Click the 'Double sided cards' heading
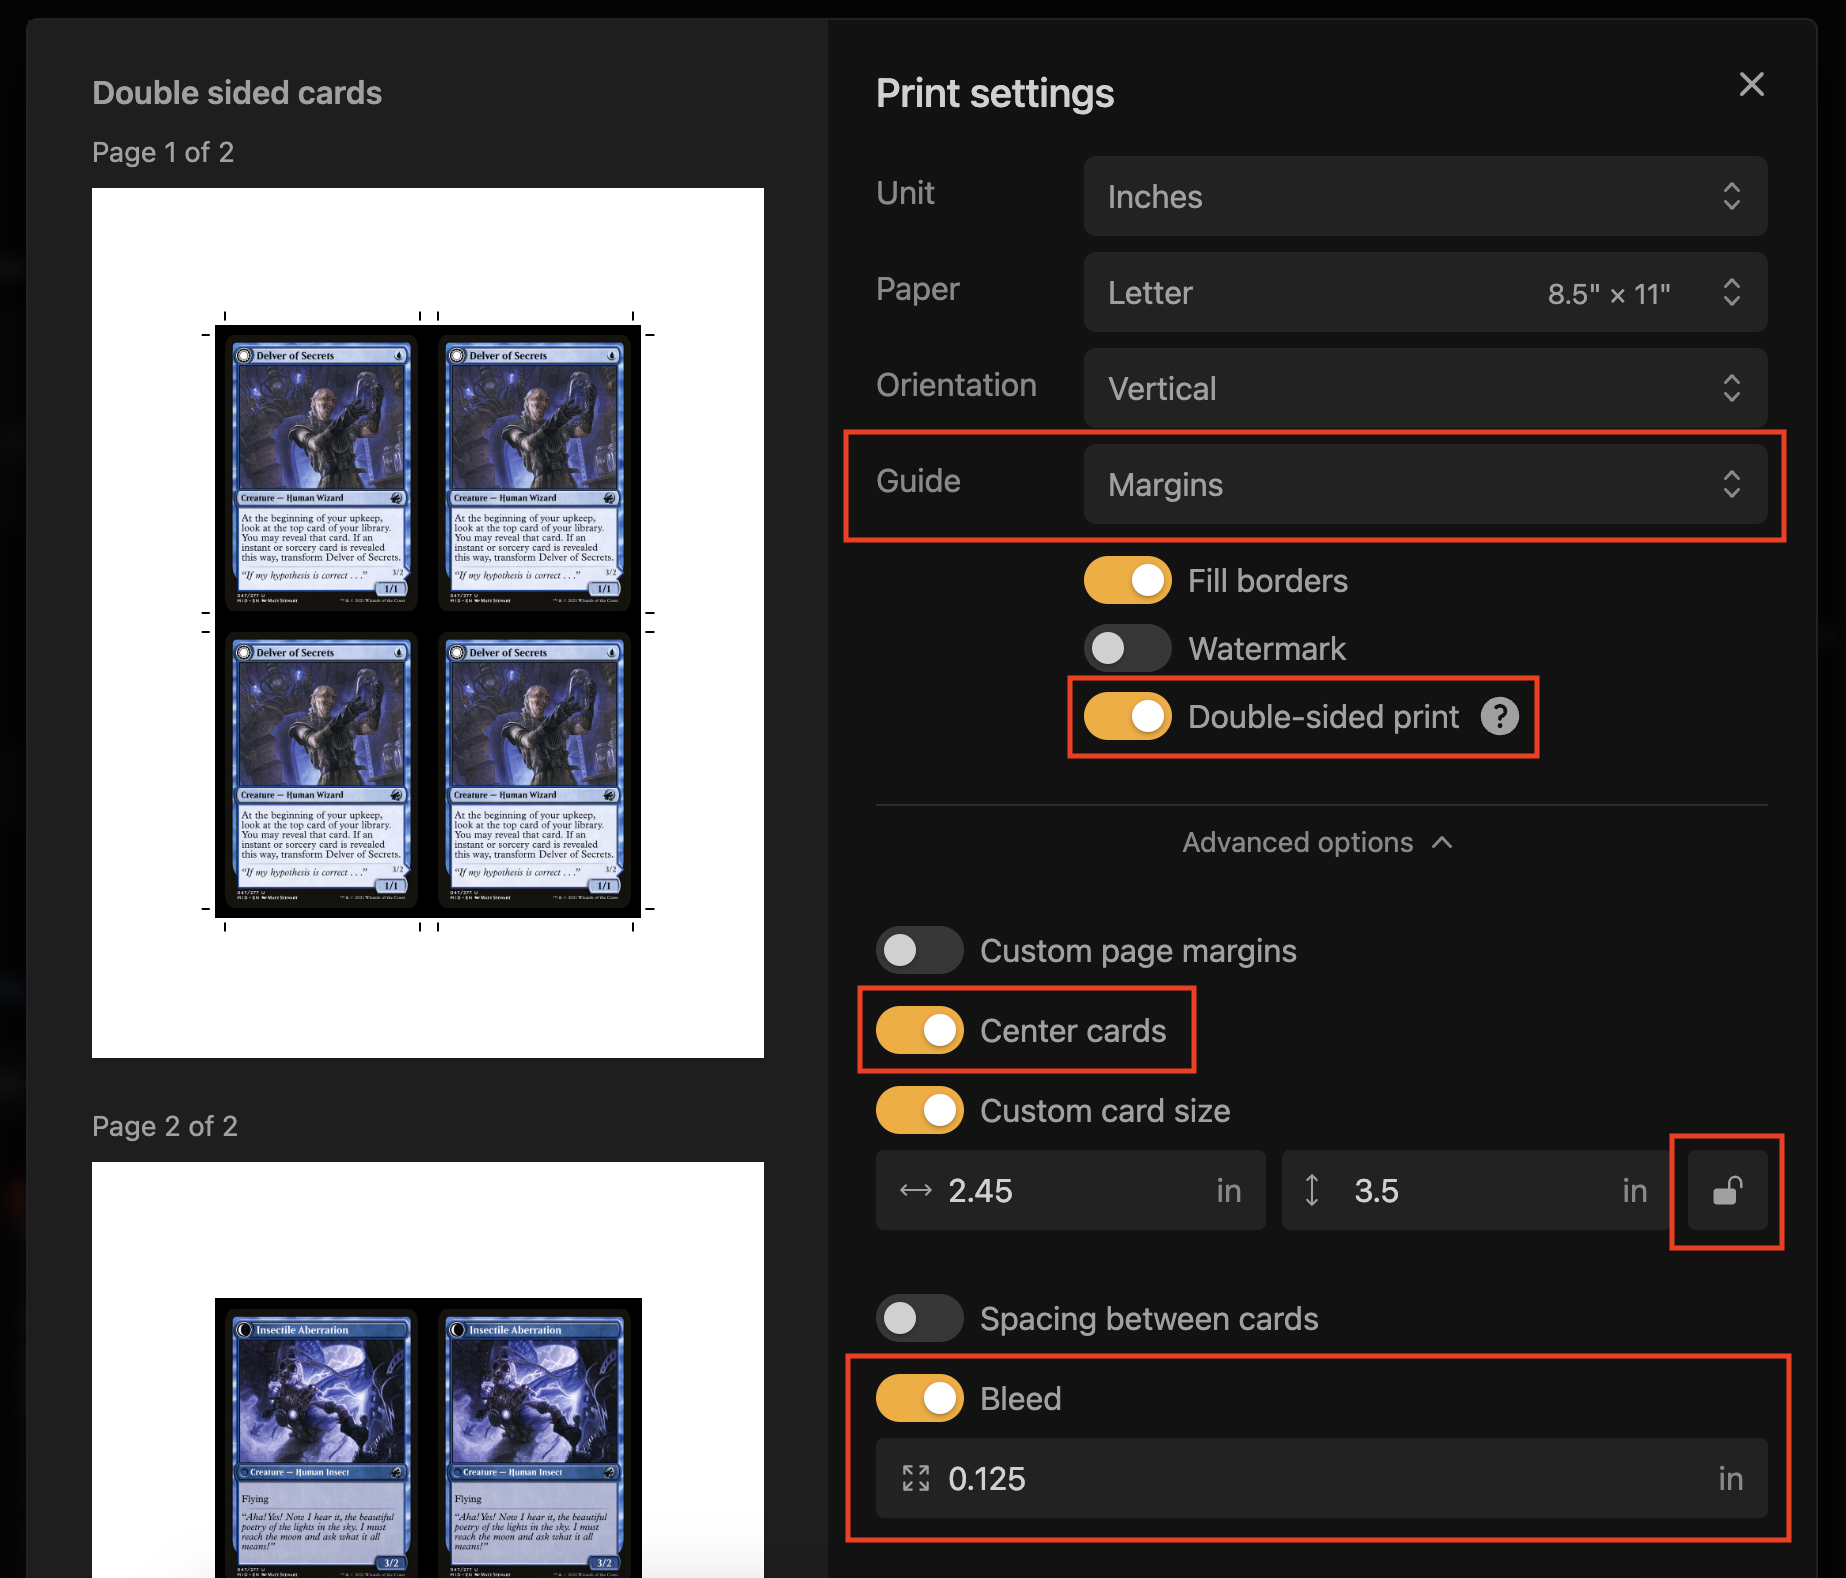This screenshot has width=1846, height=1578. (x=237, y=93)
